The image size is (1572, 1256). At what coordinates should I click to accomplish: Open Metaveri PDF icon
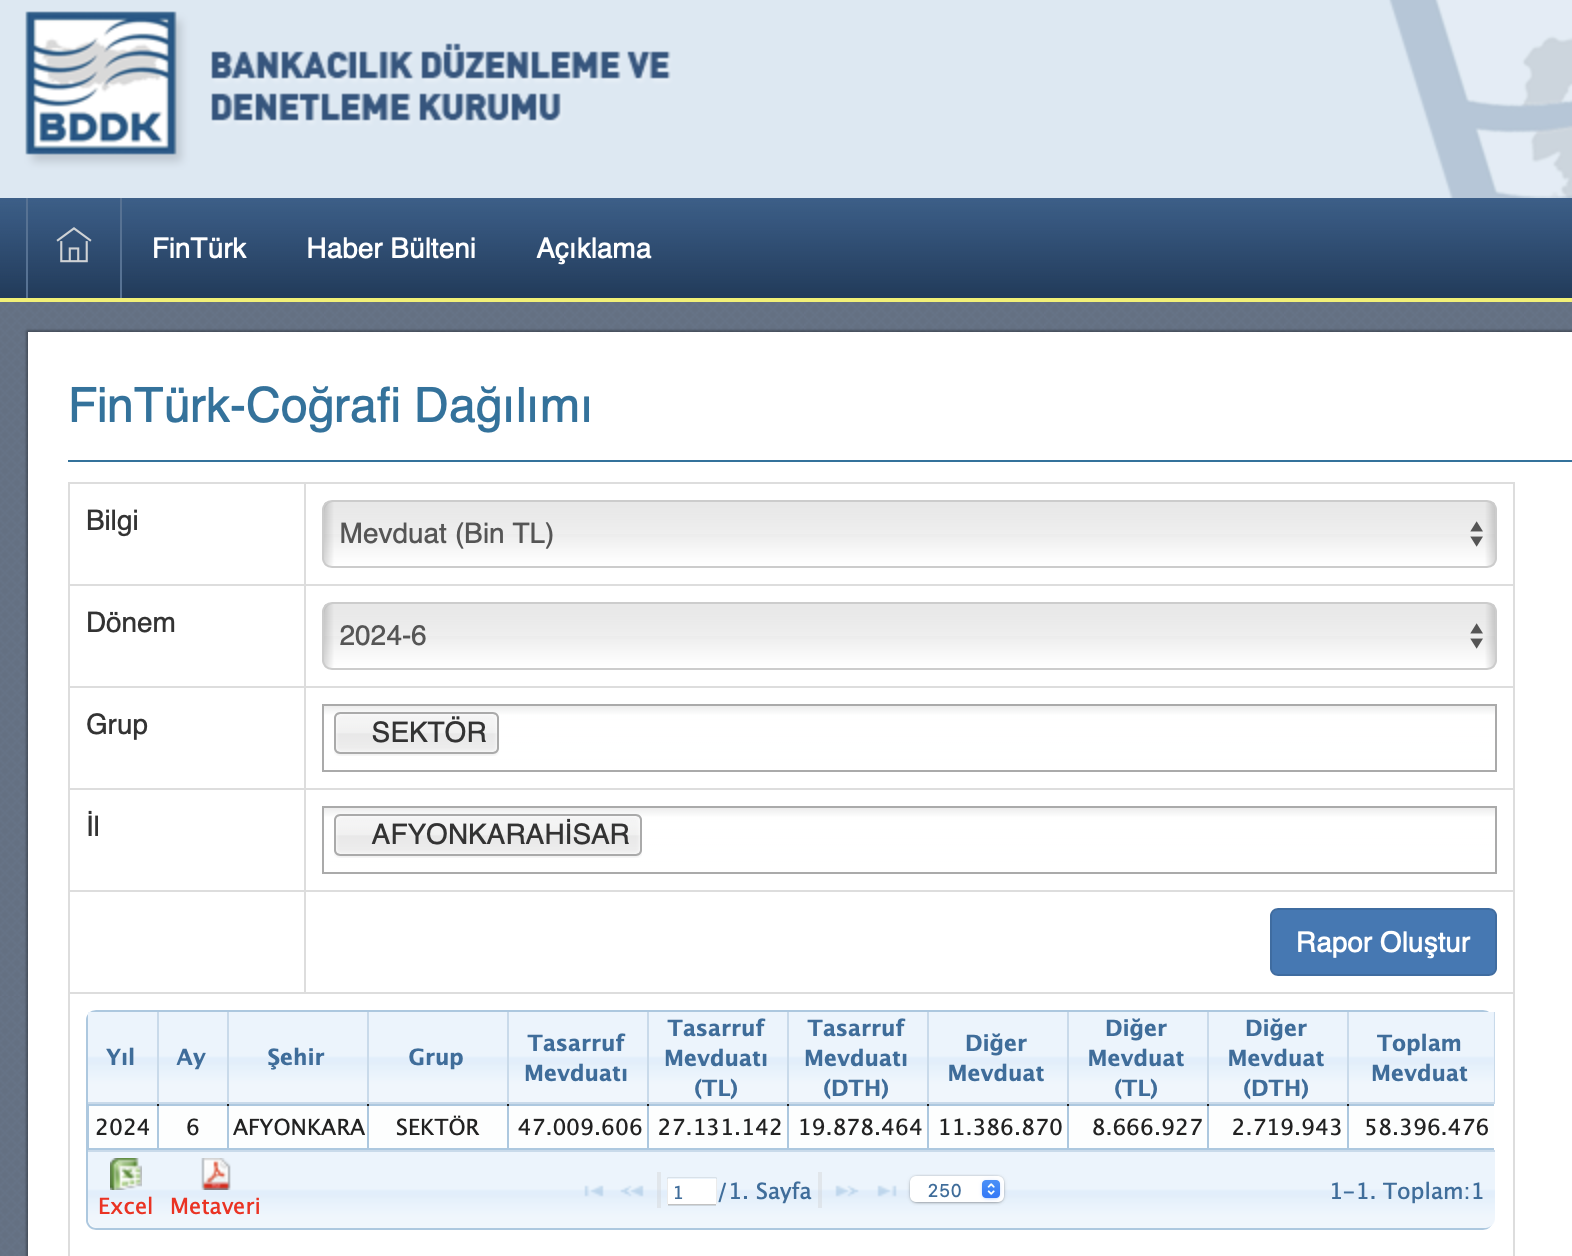click(215, 1174)
